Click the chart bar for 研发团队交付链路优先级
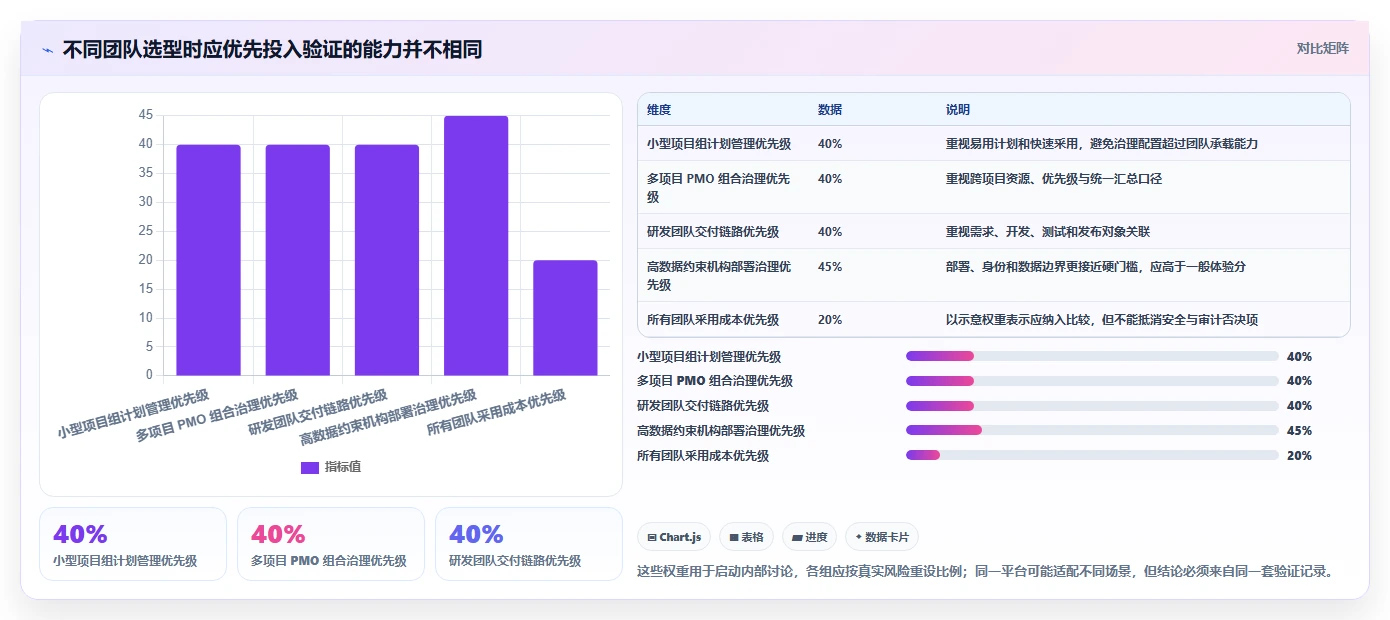Viewport: 1390px width, 620px height. pos(387,260)
